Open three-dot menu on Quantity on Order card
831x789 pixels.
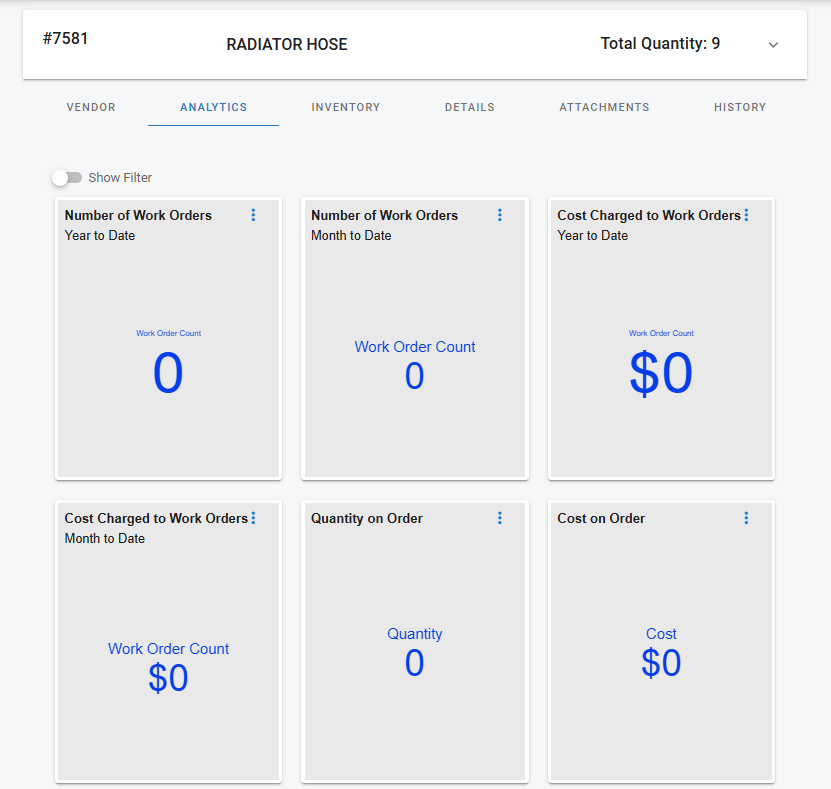coord(500,518)
